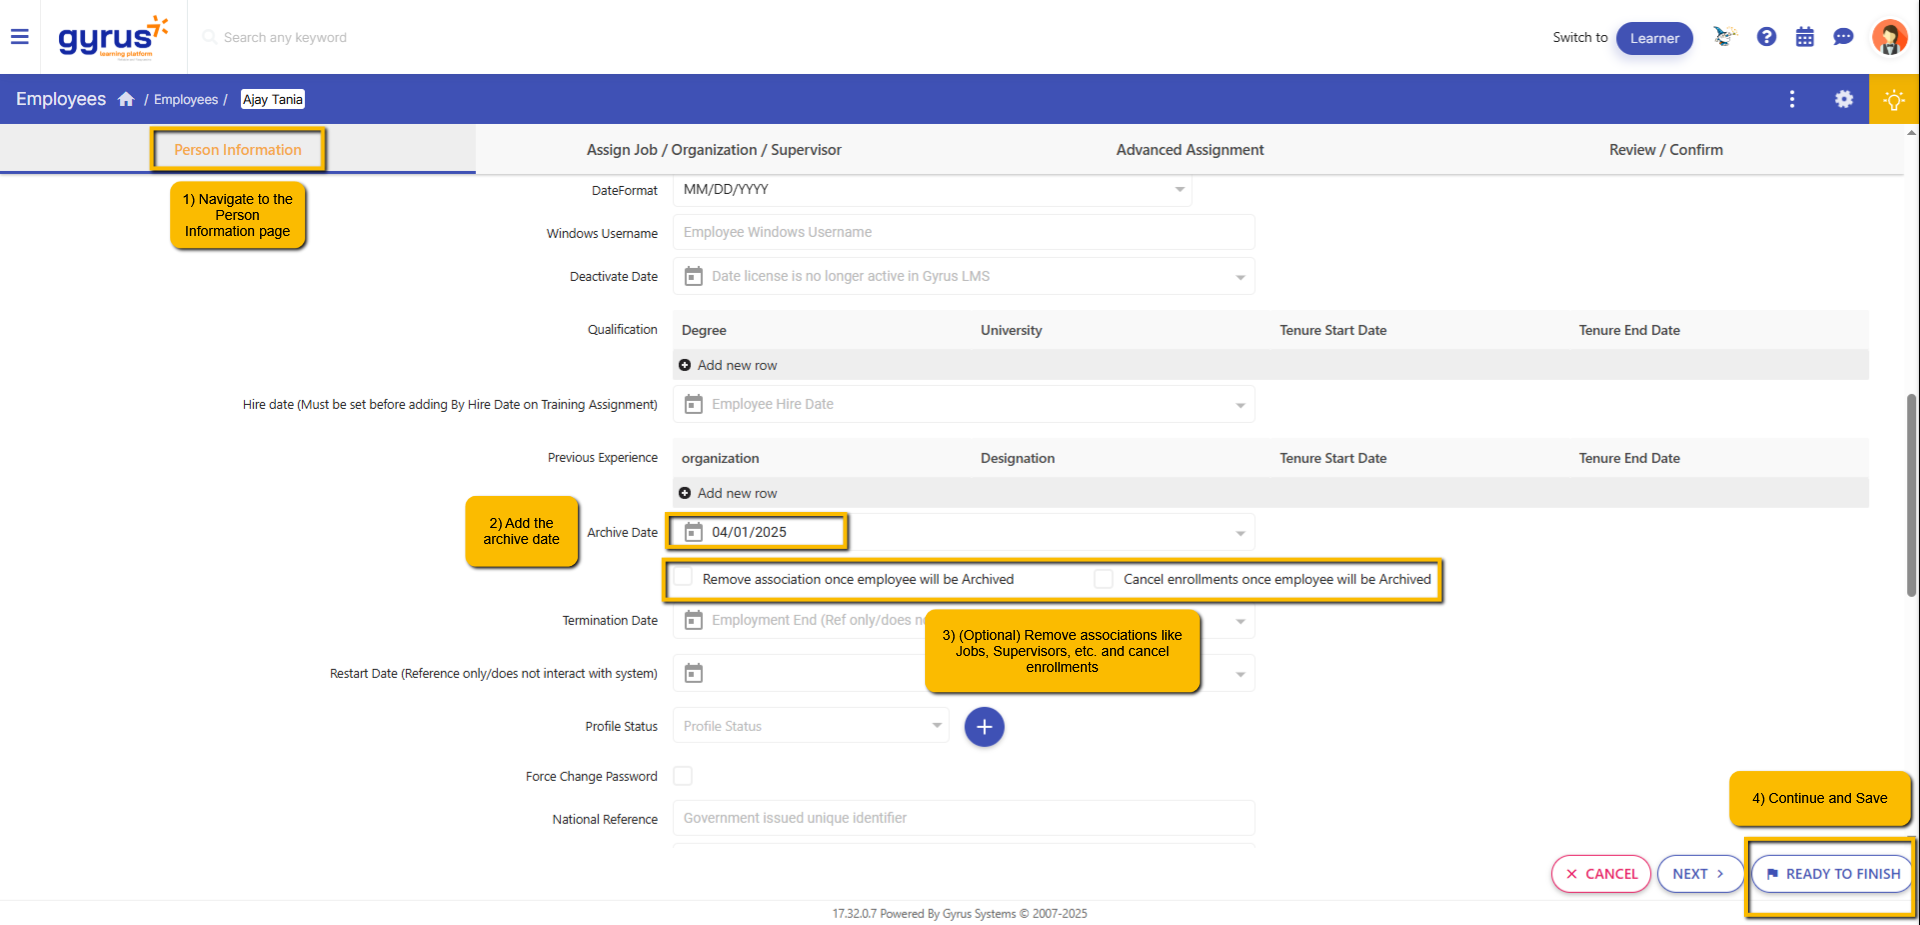Check Cancel enrollments once employee Archived

(x=1104, y=579)
